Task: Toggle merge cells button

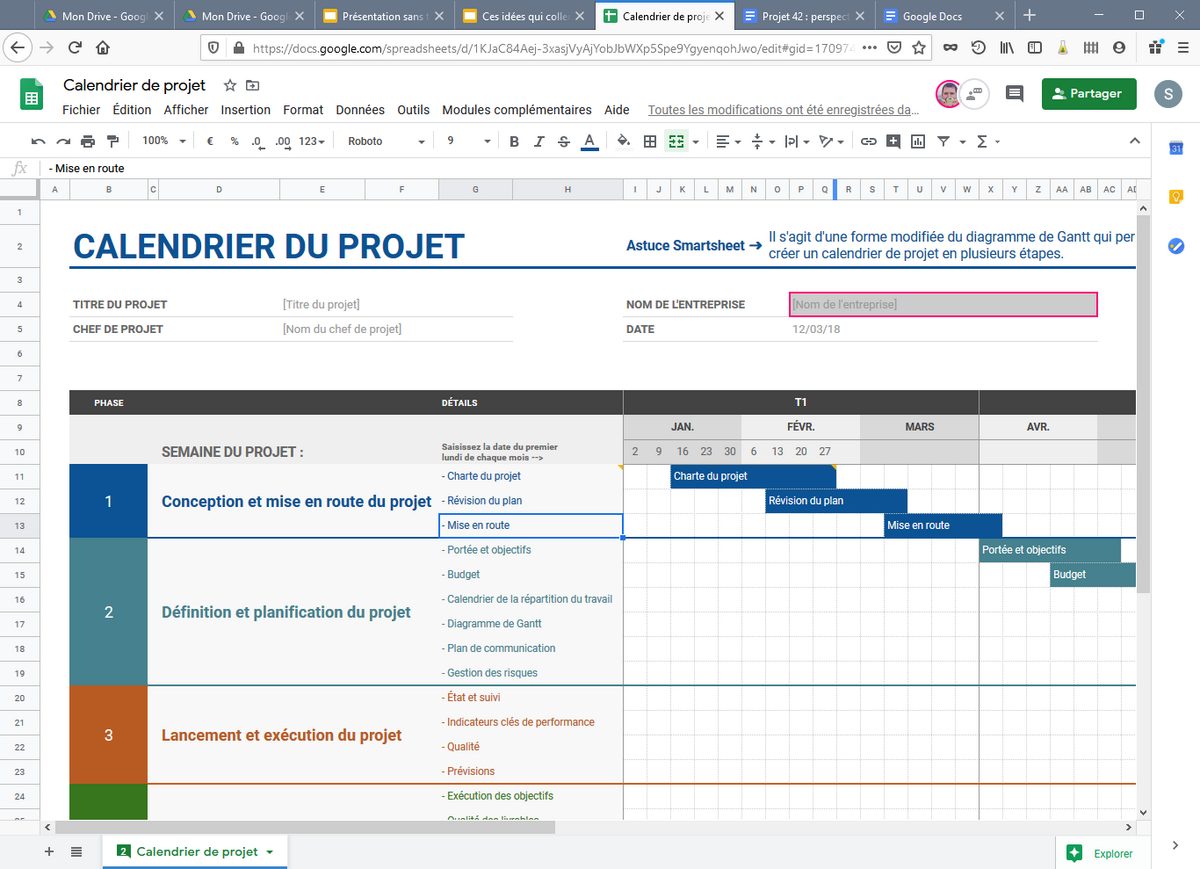Action: (x=676, y=141)
